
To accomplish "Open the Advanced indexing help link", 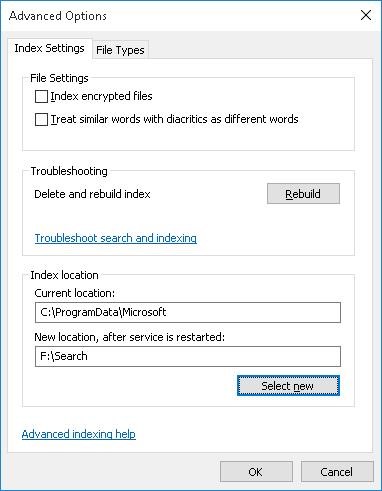I will (79, 434).
